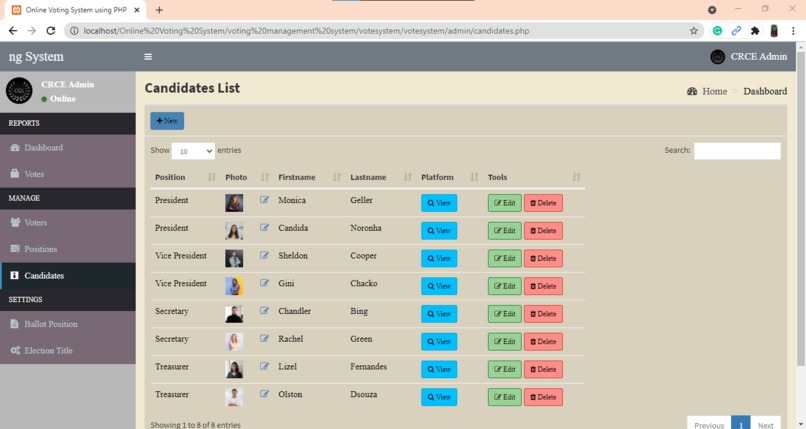Screen dimensions: 806x429
Task: View platform of Sheldon Cooper
Action: pos(439,258)
